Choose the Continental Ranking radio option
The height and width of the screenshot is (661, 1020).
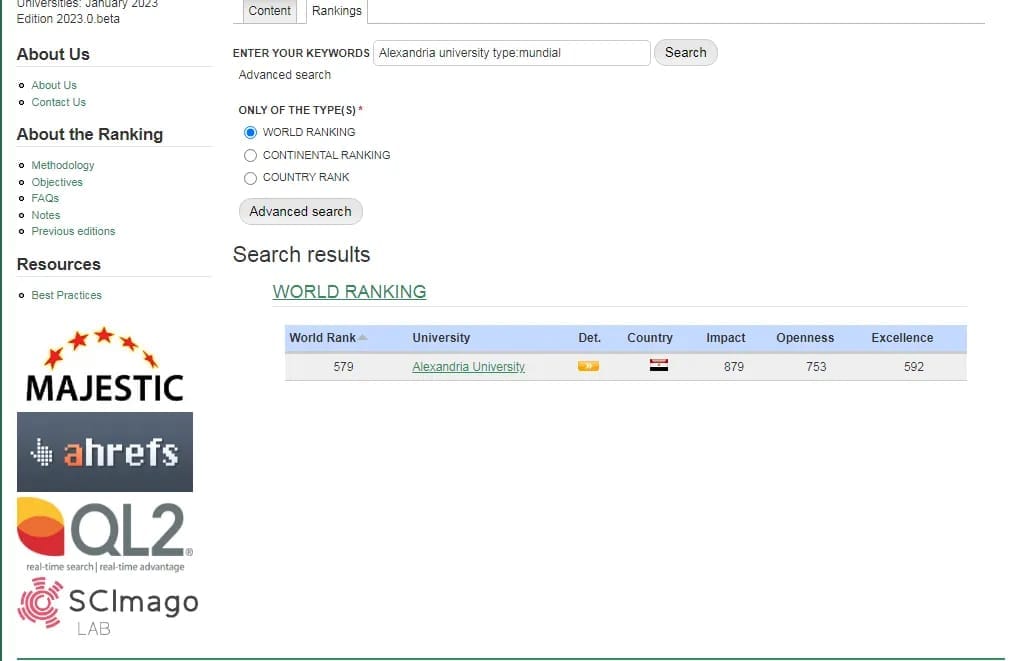coord(251,155)
